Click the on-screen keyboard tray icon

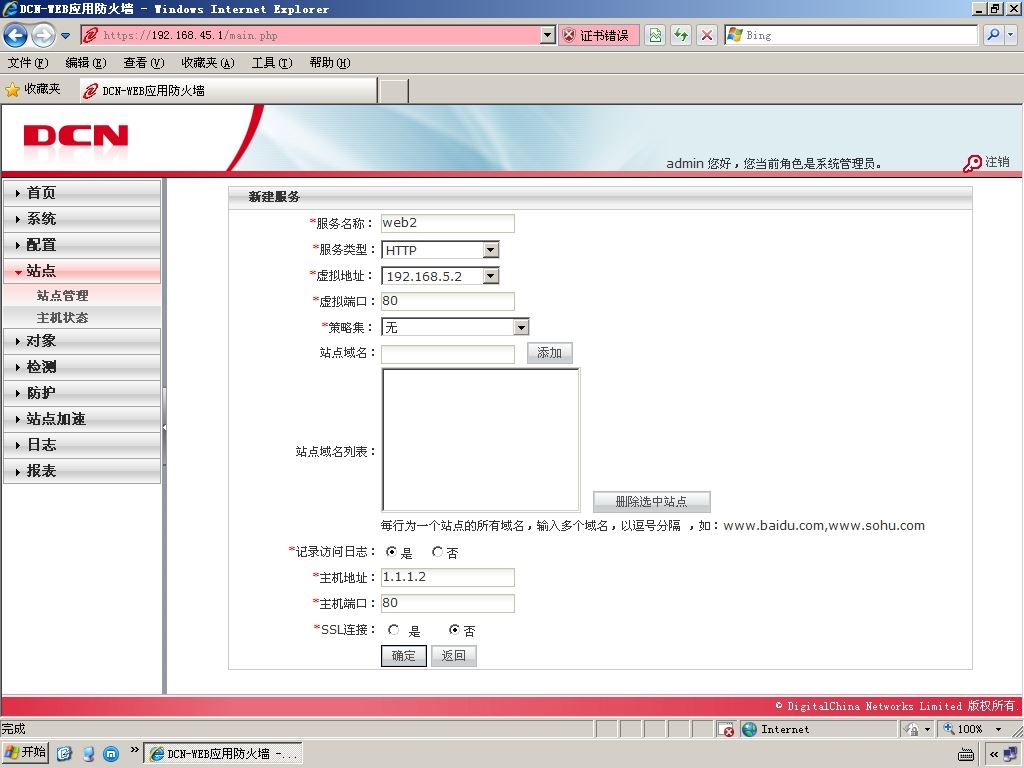(x=966, y=755)
